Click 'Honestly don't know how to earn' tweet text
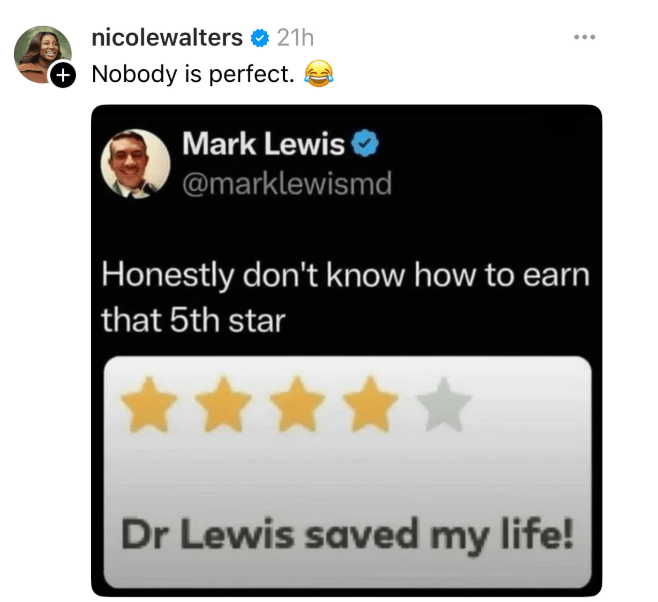This screenshot has width=658, height=602. pyautogui.click(x=345, y=275)
